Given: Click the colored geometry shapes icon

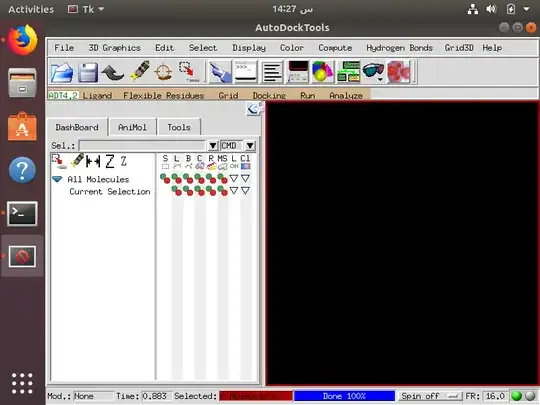Looking at the screenshot, I should point(322,72).
